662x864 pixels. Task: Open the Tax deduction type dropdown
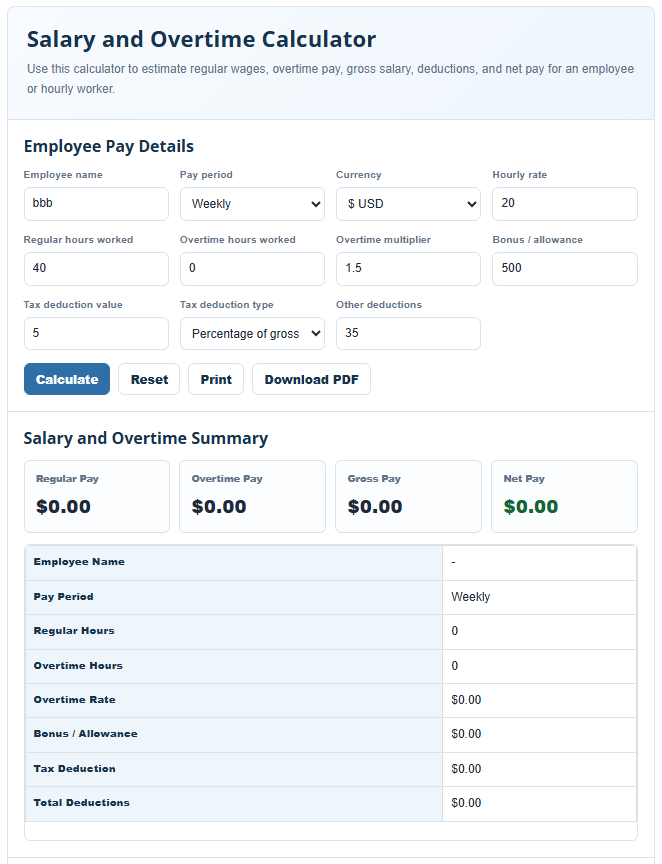pyautogui.click(x=252, y=333)
